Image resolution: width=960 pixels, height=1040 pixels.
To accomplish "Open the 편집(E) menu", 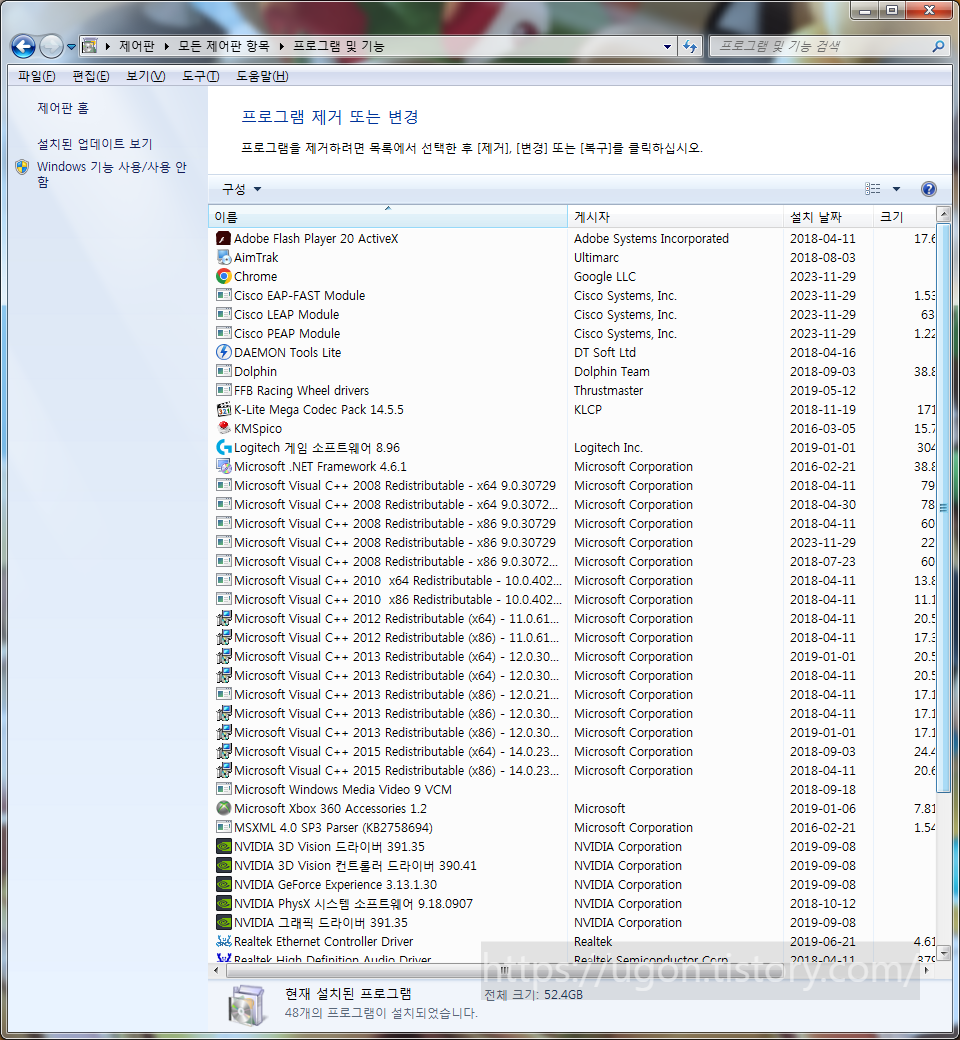I will click(91, 76).
